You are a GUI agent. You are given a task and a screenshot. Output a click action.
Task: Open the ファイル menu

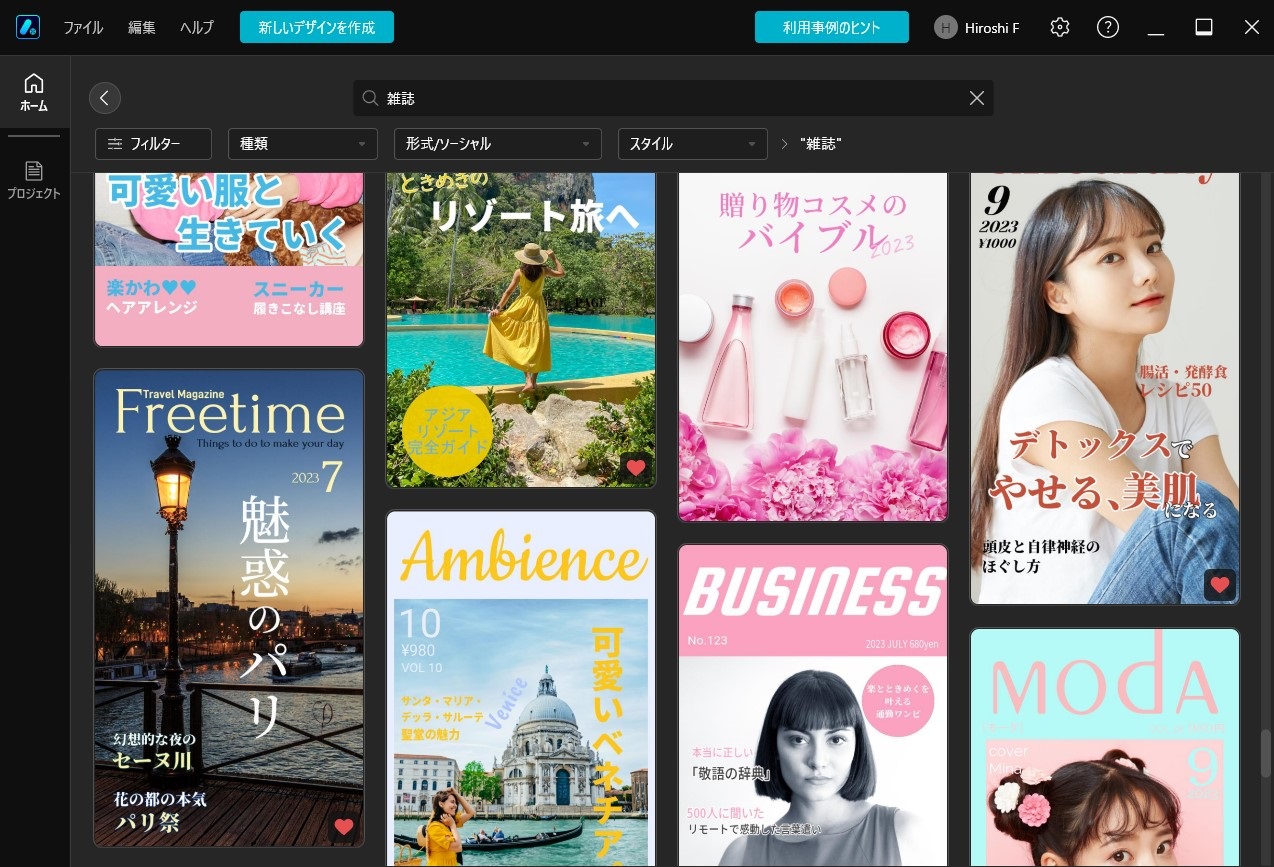pos(83,27)
